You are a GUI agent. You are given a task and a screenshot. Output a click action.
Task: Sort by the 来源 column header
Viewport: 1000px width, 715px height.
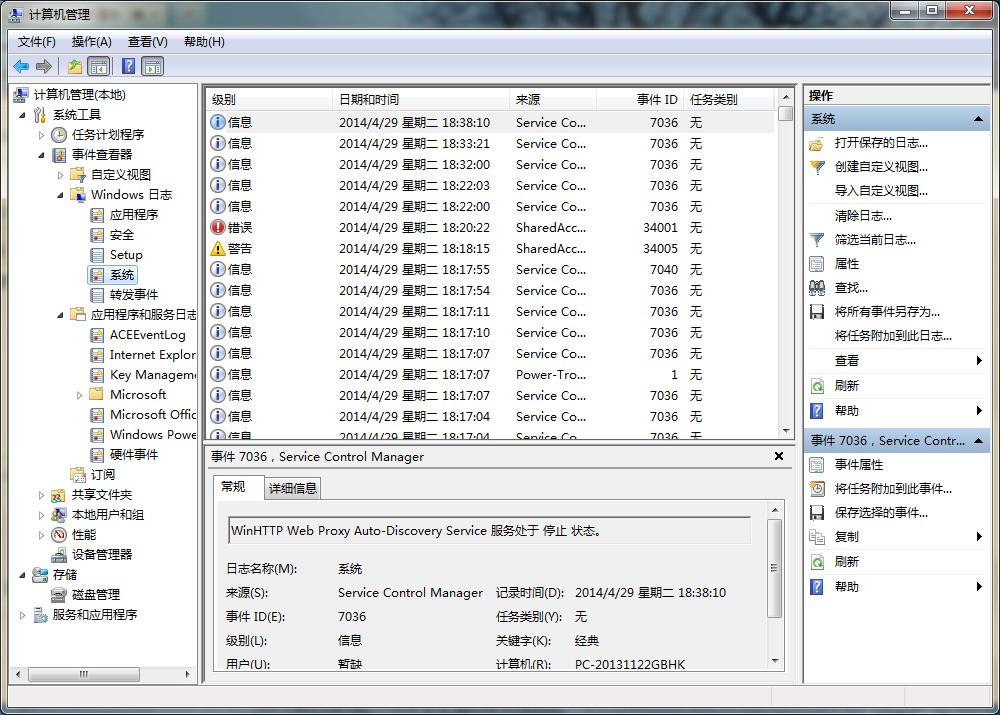[x=552, y=100]
